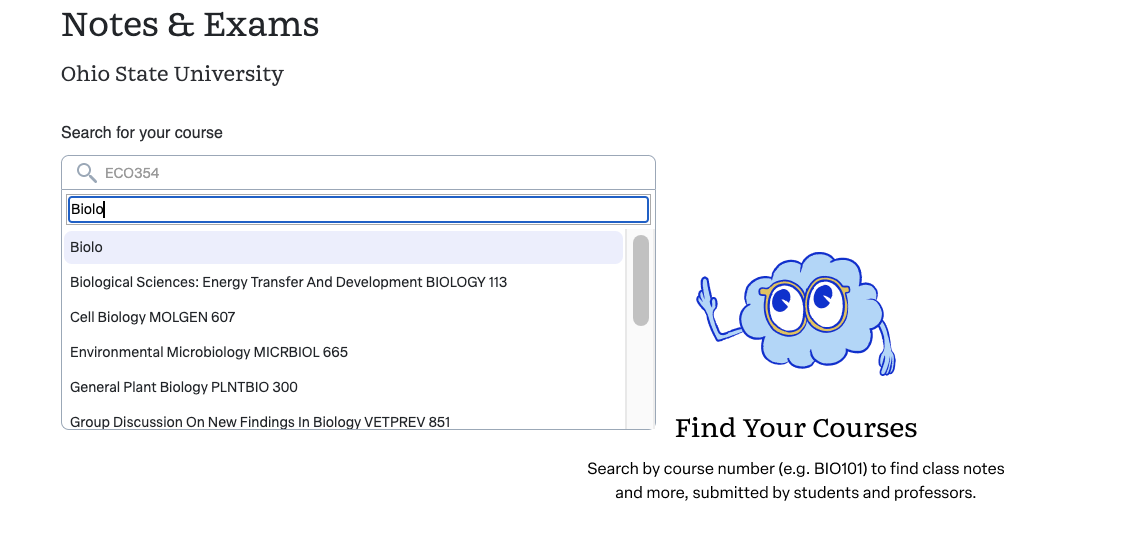Open the ECO354 course search combo box
The height and width of the screenshot is (536, 1126).
pos(358,173)
